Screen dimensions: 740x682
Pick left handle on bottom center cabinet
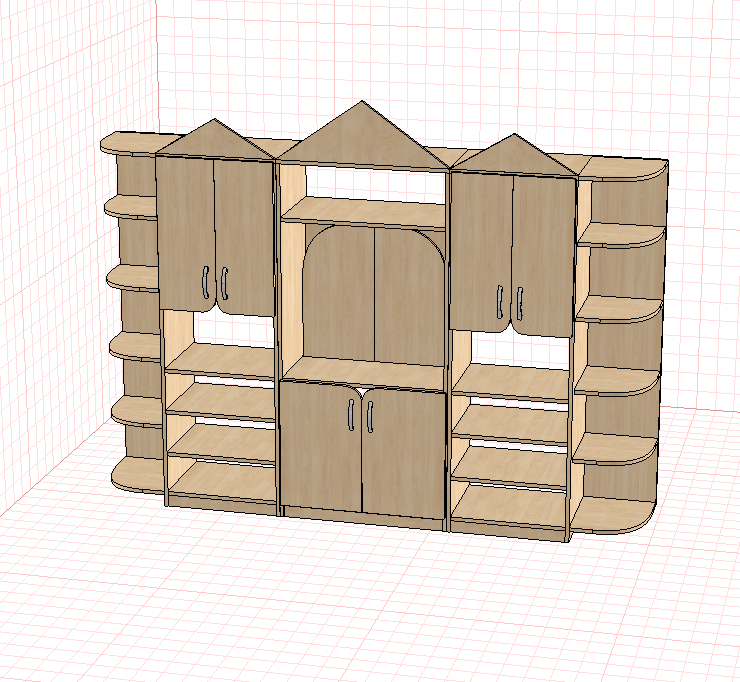[x=351, y=415]
